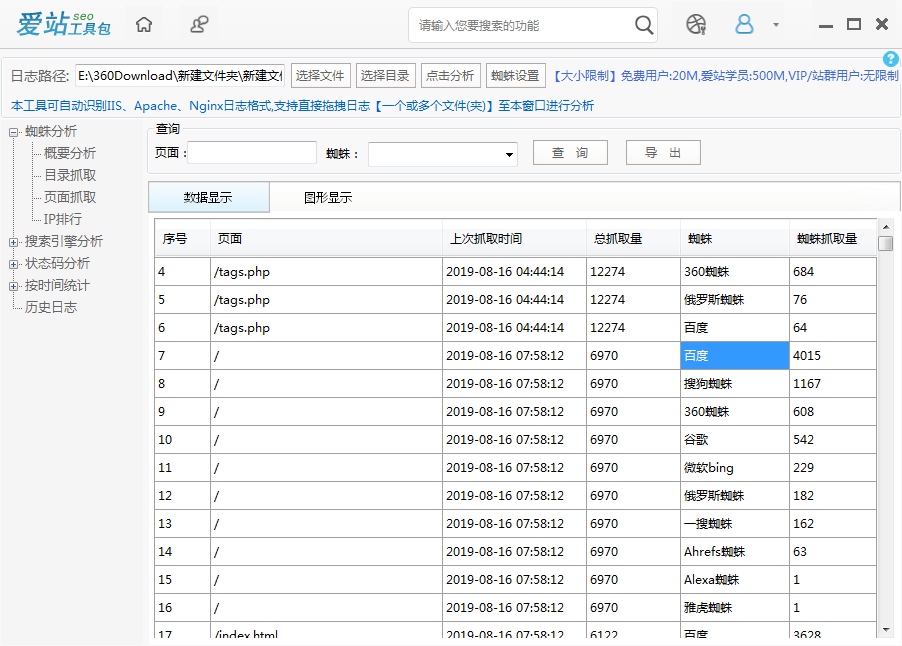This screenshot has width=902, height=646.
Task: Click the 俄罗斯蜘蛛 cell in row 5
Action: pyautogui.click(x=735, y=300)
